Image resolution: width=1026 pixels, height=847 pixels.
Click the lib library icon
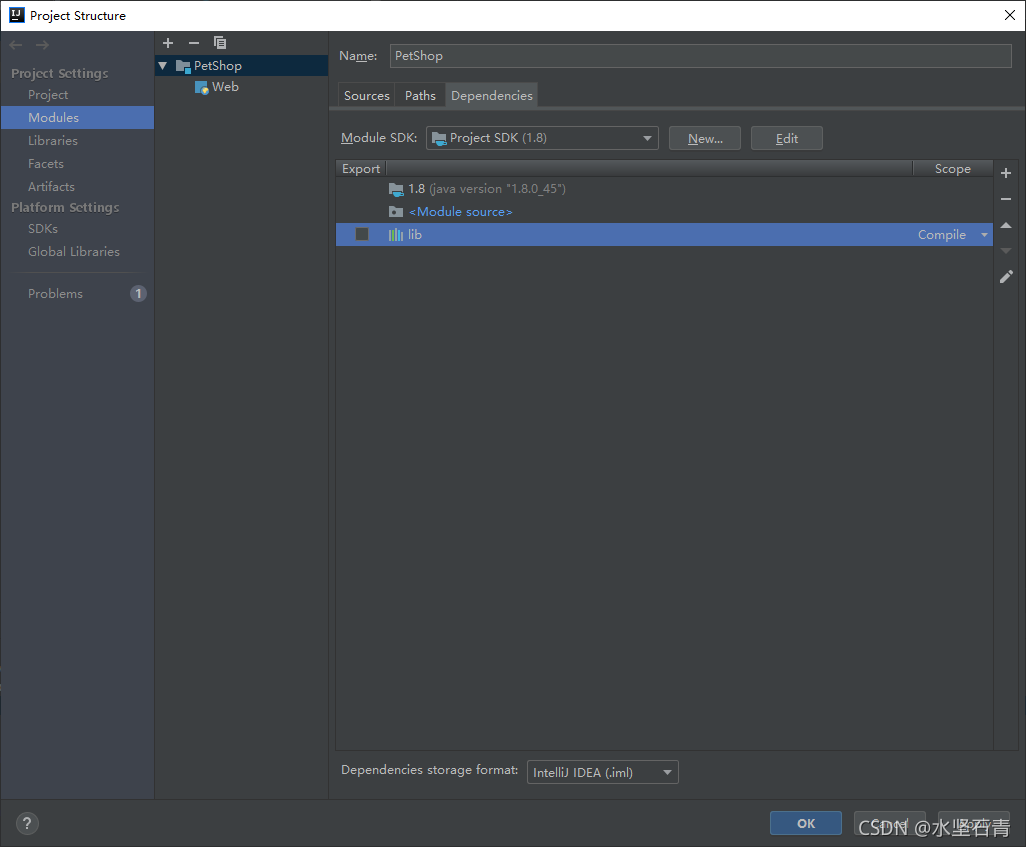point(396,235)
